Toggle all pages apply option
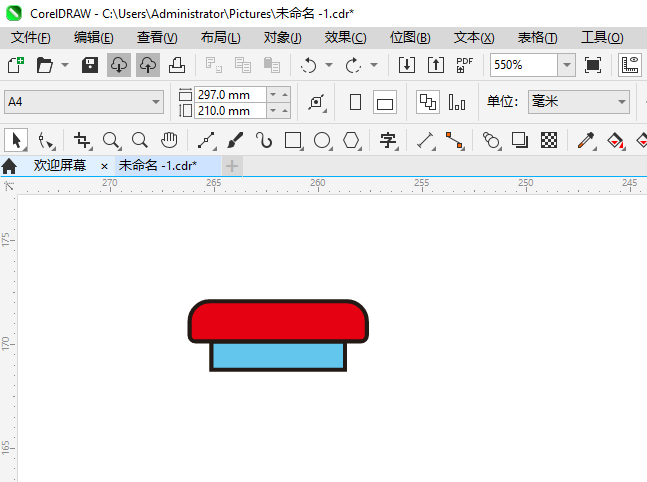Screen dimensions: 647x482 428,102
